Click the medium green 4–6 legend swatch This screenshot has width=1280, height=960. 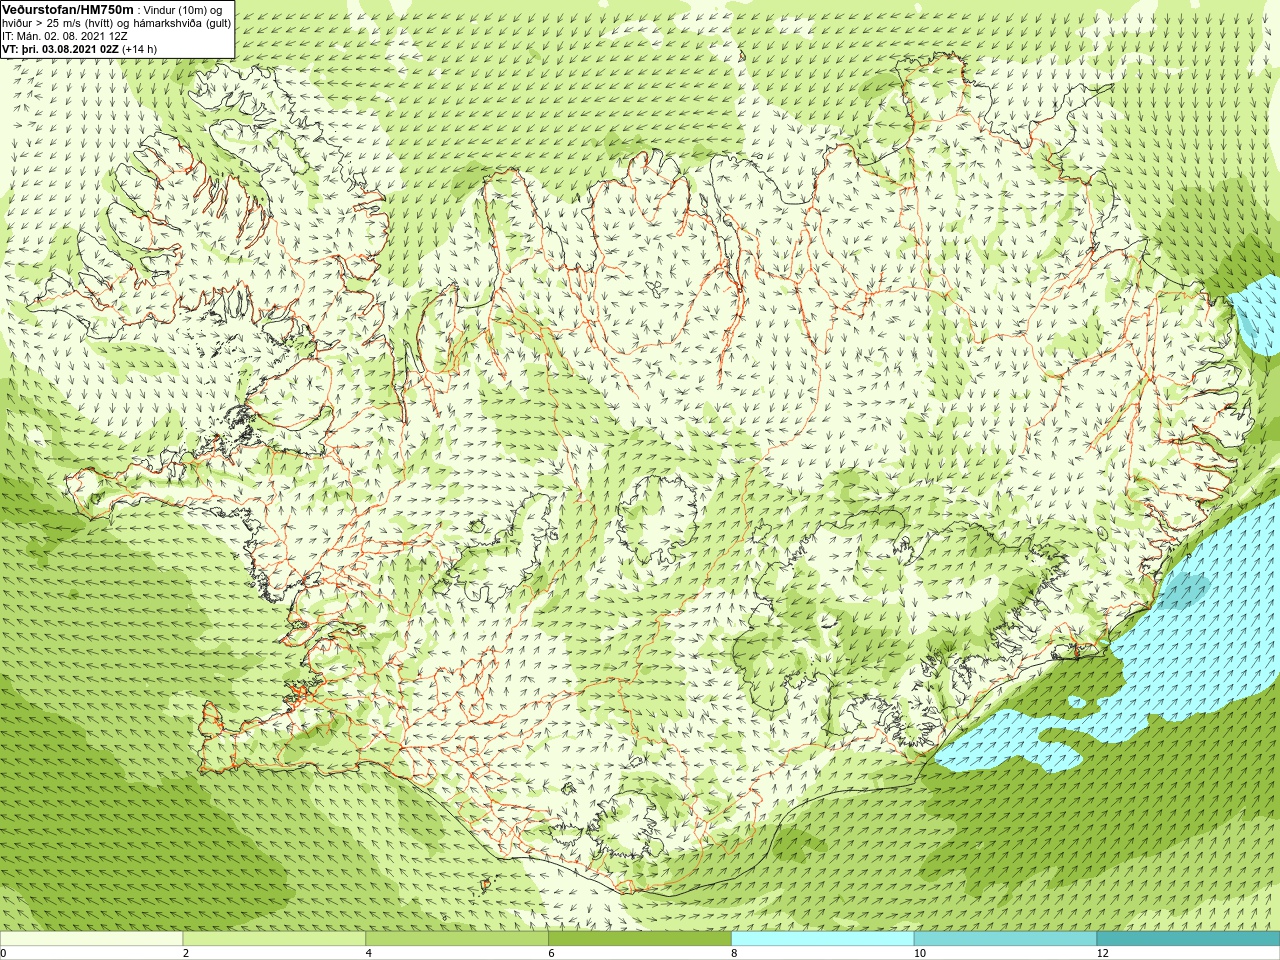(457, 939)
